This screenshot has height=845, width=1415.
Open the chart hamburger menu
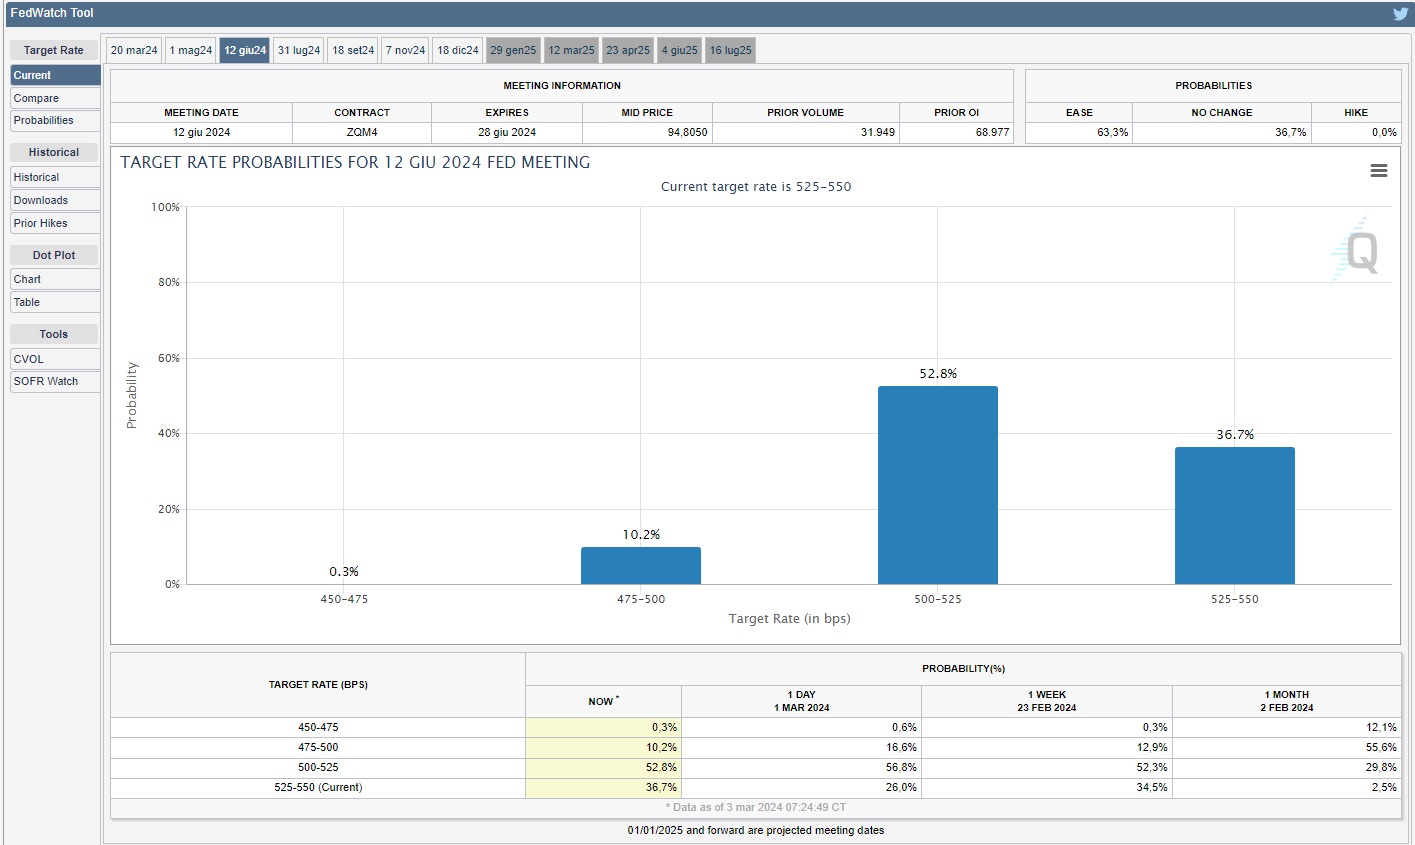(x=1378, y=171)
